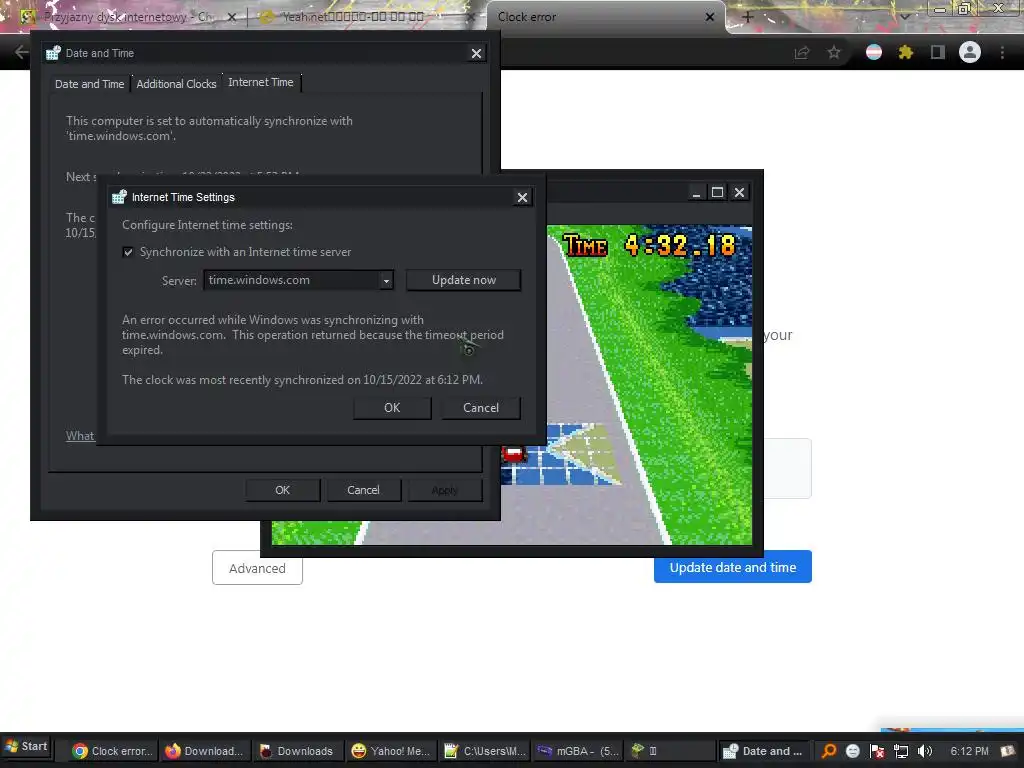Viewport: 1024px width, 768px height.
Task: Open the time server dropdown arrow
Action: point(386,281)
